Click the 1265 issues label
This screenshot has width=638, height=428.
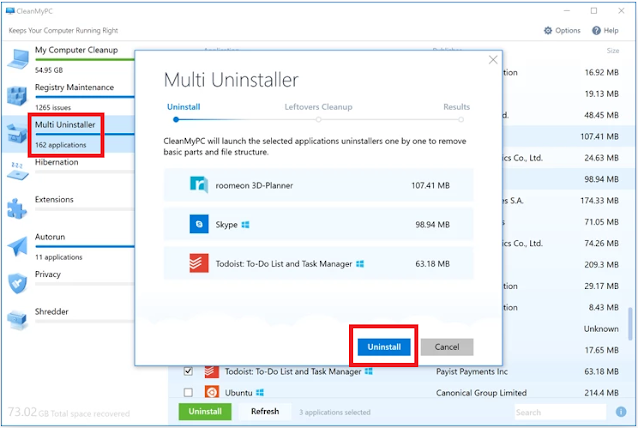tap(53, 107)
